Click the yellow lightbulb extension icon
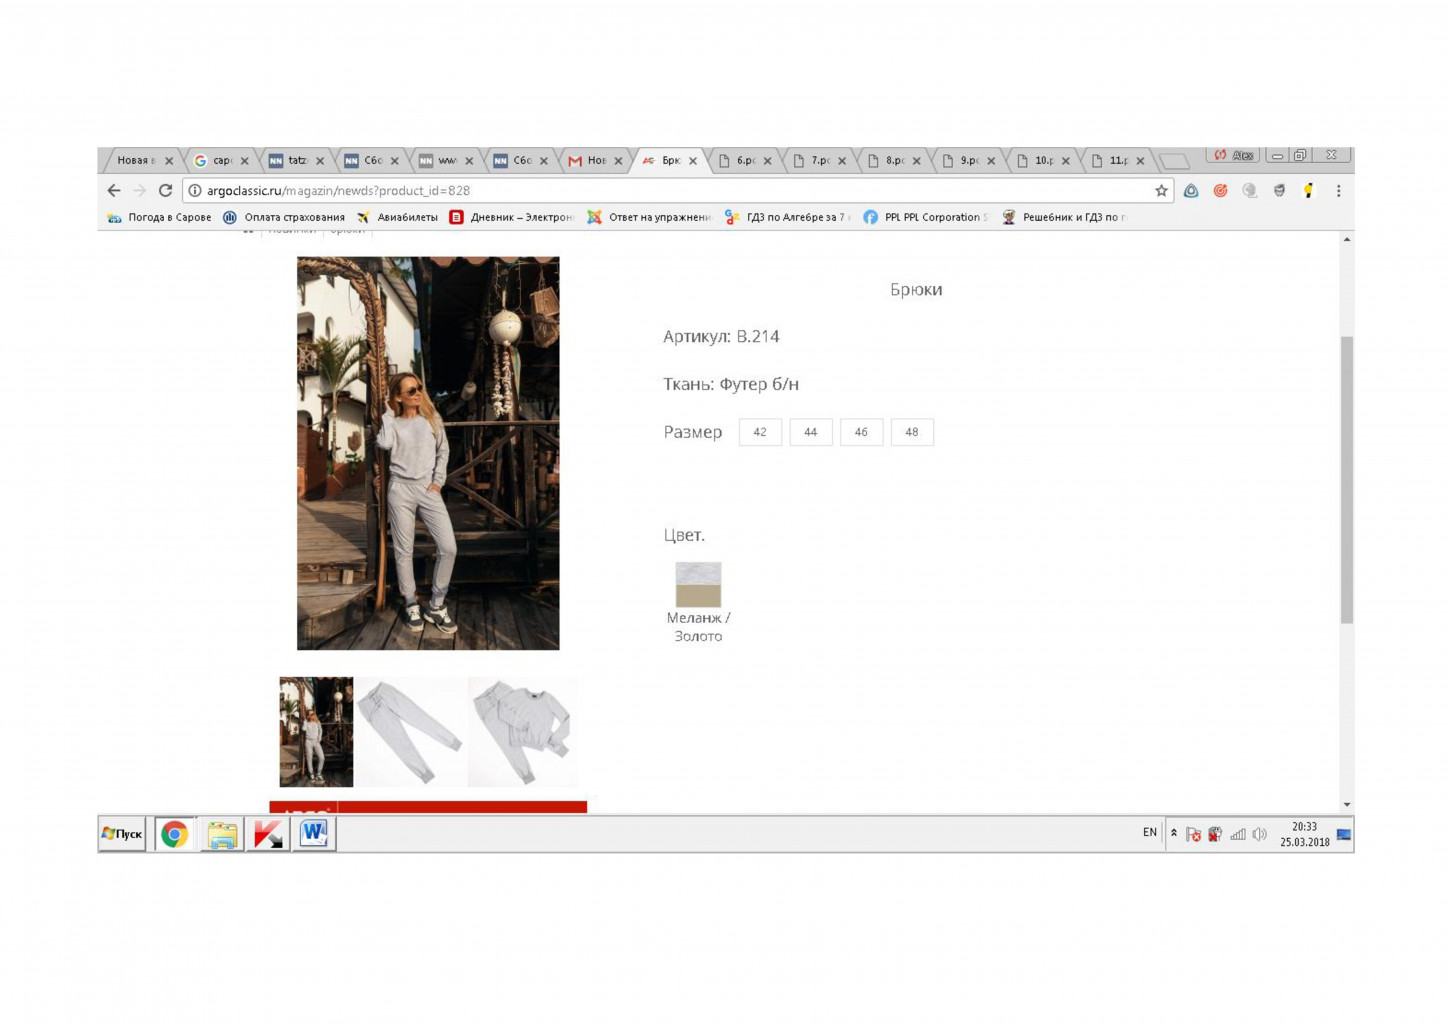The image size is (1448, 1024). coord(1308,190)
